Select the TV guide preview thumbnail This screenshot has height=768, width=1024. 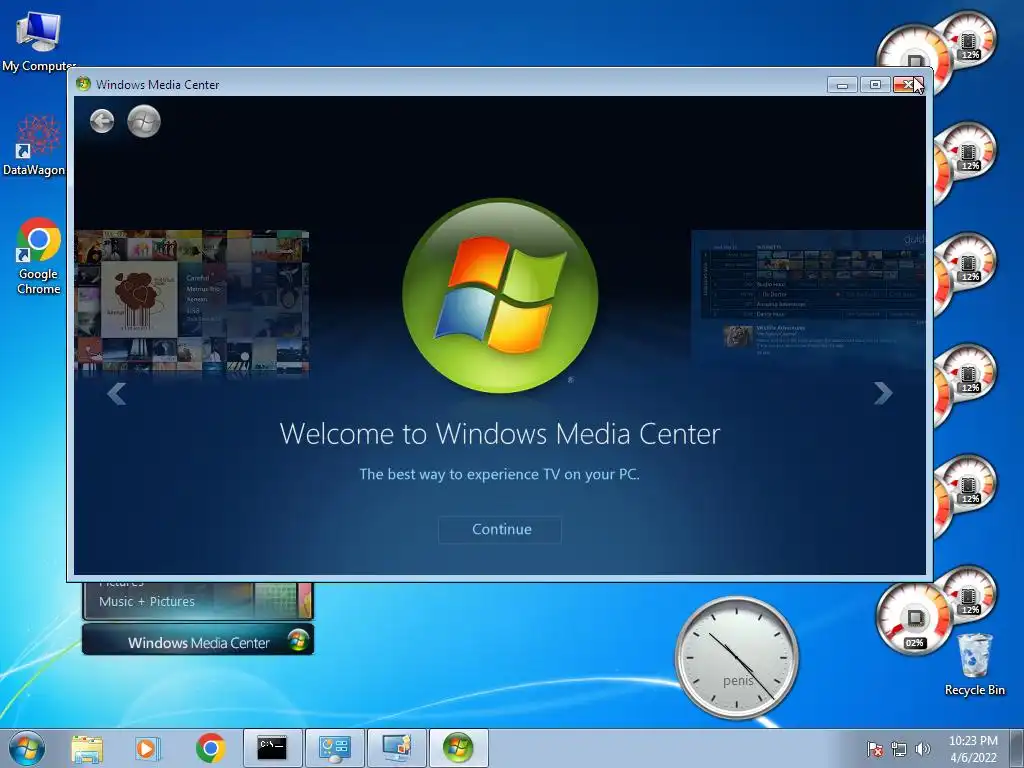coord(808,297)
